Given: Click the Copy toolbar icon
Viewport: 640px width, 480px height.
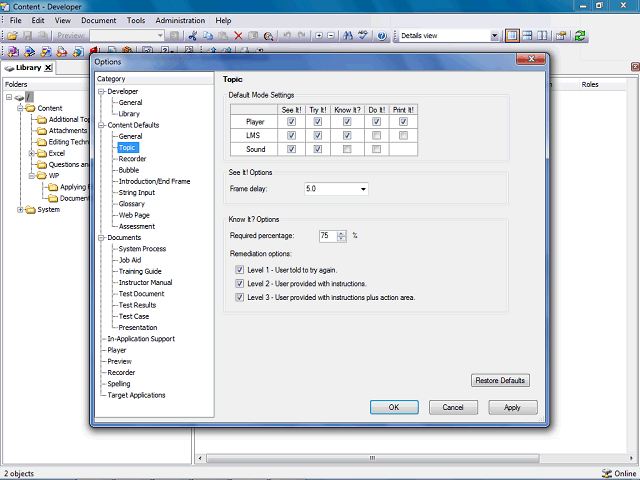Looking at the screenshot, I should 208,36.
